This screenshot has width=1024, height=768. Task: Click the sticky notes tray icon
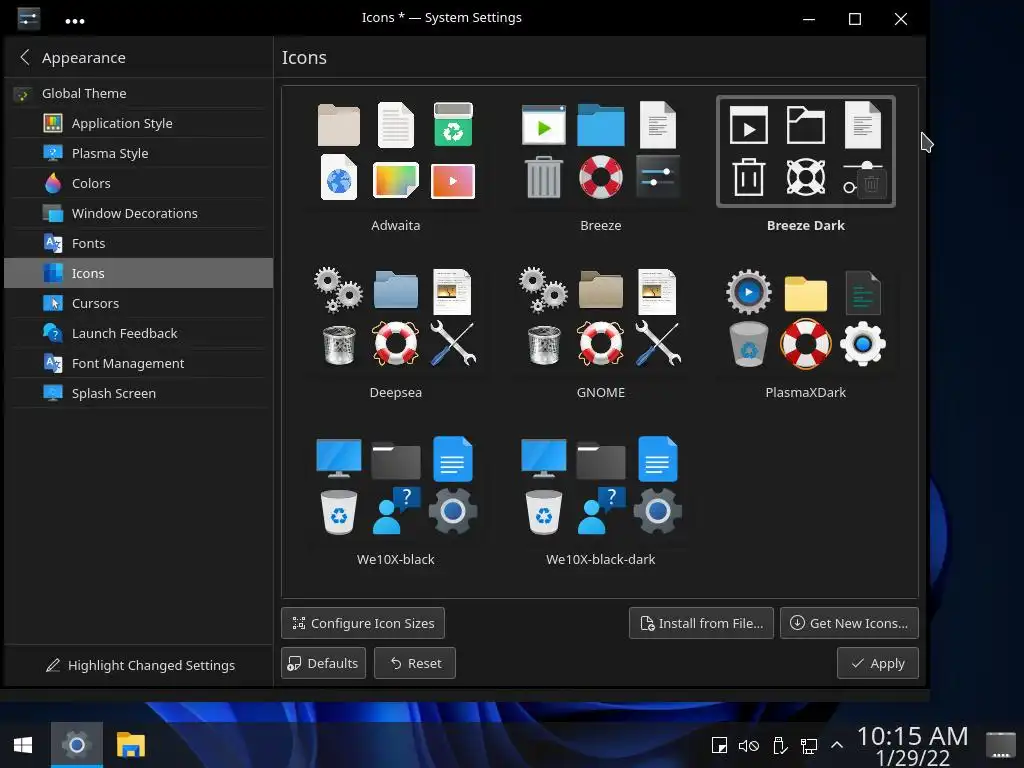(719, 745)
